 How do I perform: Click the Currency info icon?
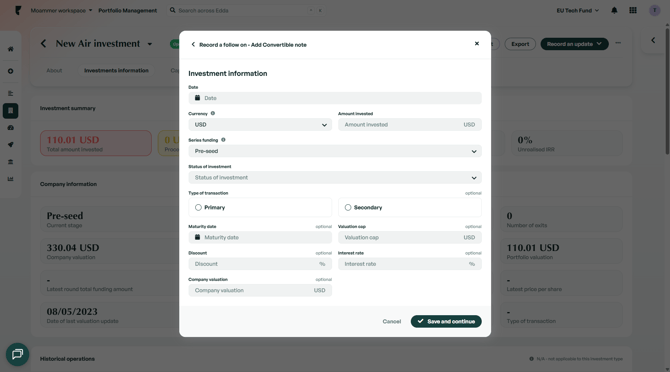pos(213,114)
